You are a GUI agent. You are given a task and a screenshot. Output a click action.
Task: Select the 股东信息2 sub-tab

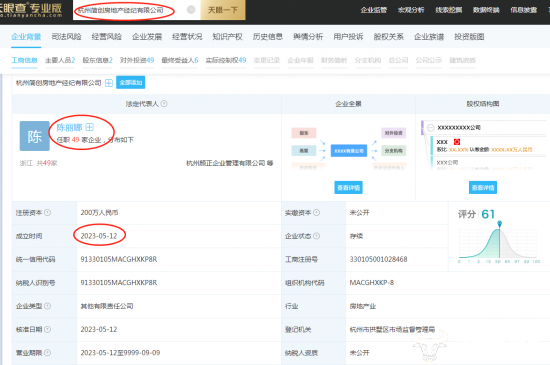coord(98,60)
